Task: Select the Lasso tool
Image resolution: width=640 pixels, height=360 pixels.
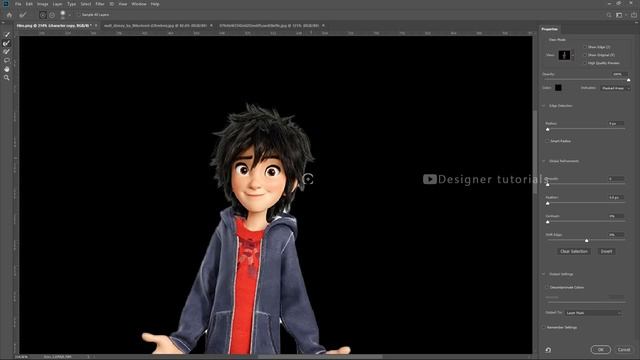Action: tap(7, 60)
